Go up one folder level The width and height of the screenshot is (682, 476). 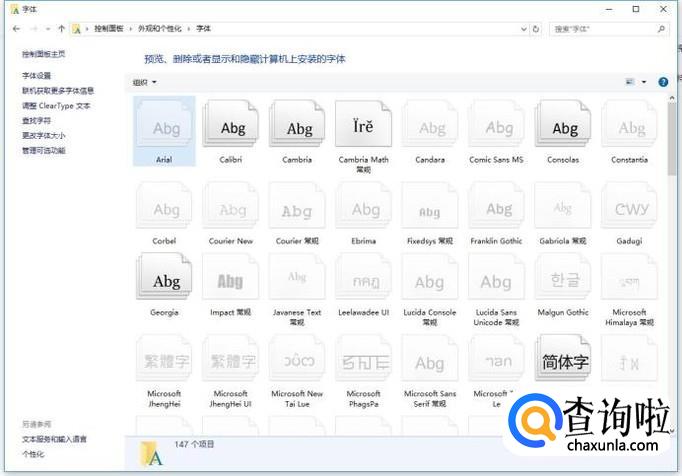(61, 29)
